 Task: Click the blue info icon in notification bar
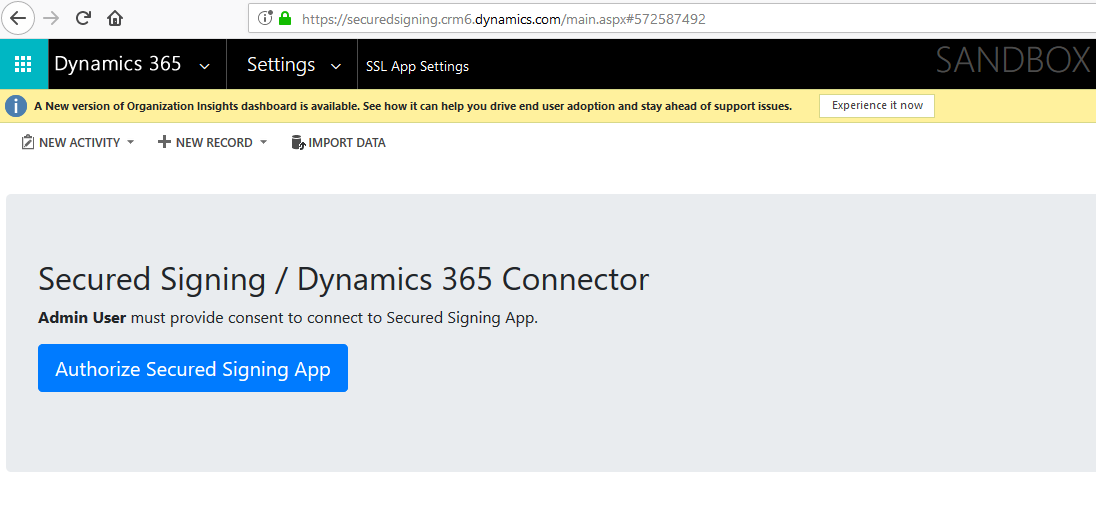point(16,106)
